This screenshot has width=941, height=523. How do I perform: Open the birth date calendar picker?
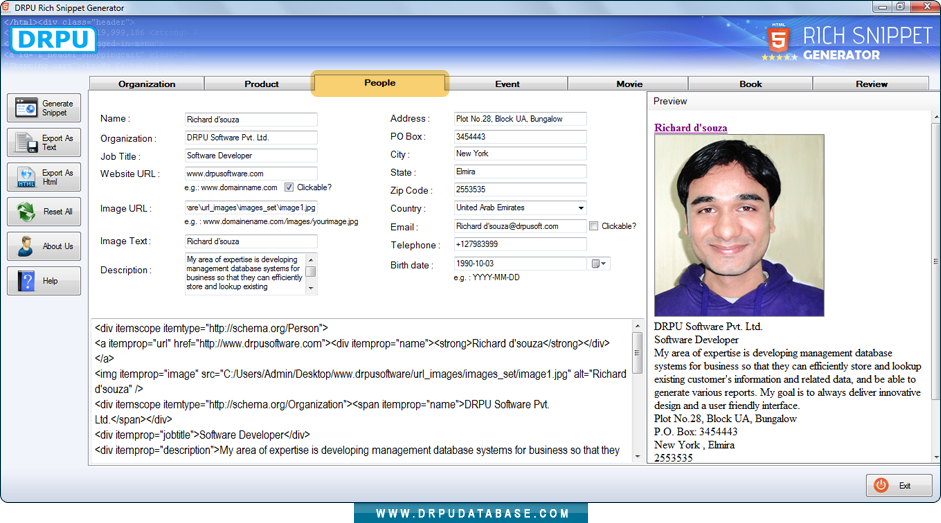(x=598, y=264)
